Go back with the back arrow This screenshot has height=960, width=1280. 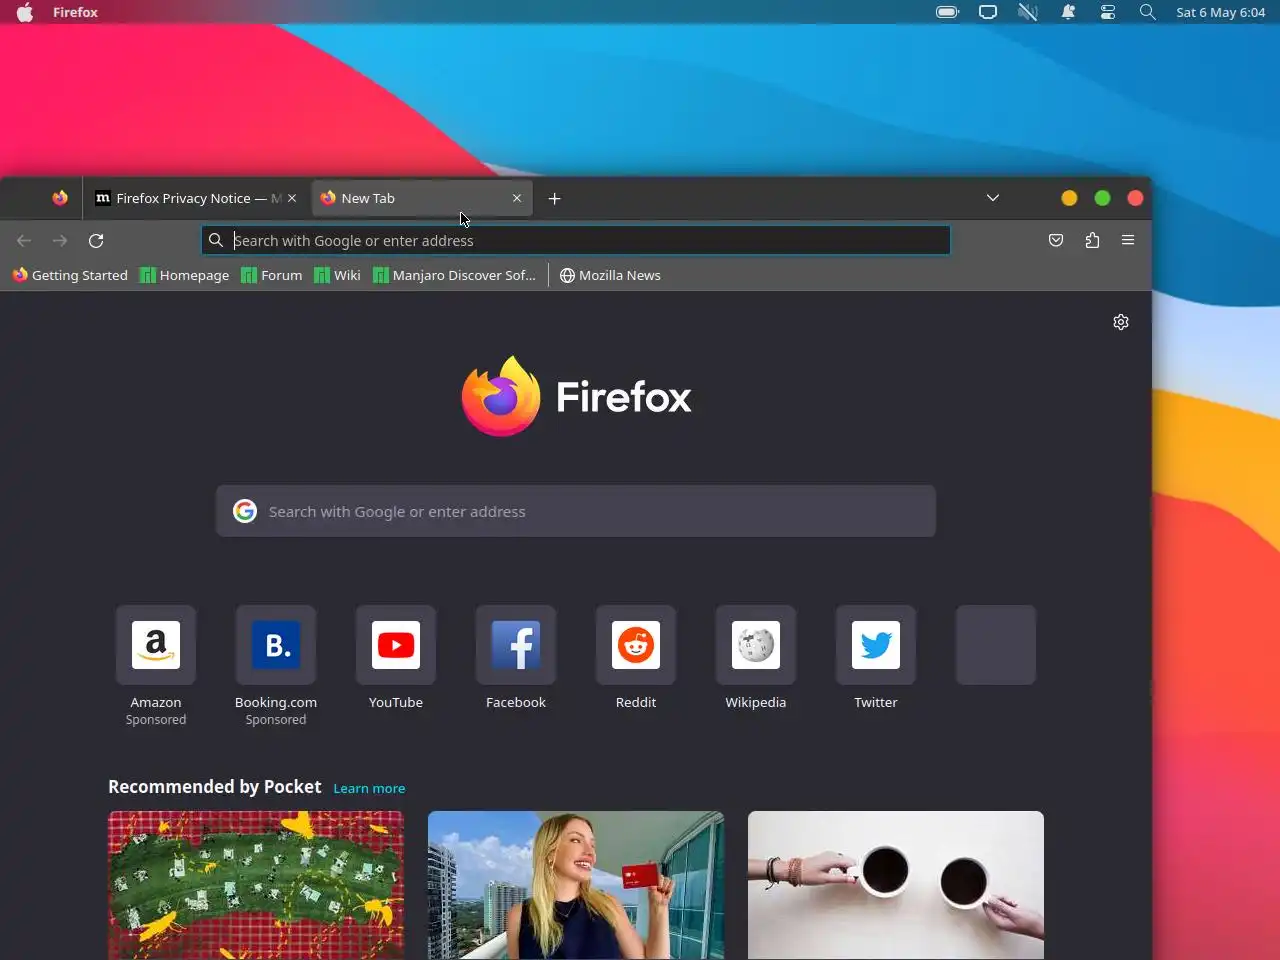[24, 240]
